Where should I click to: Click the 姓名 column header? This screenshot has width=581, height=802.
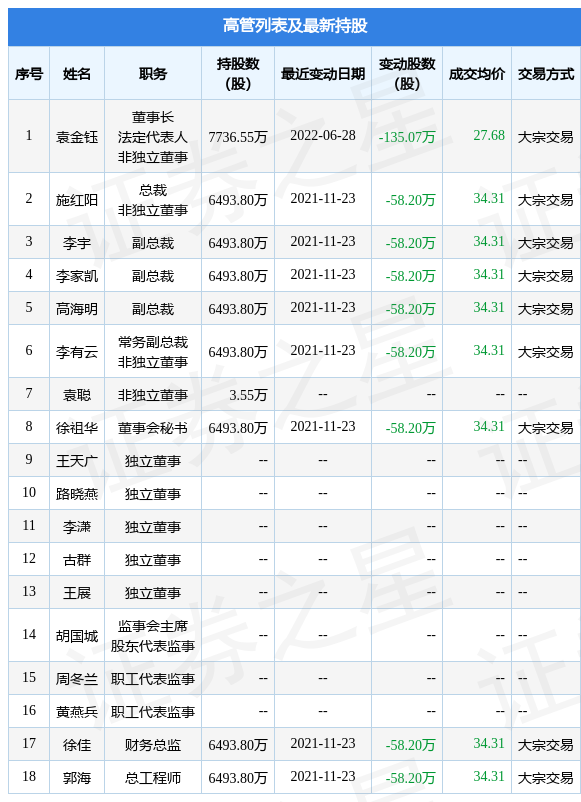coord(77,74)
